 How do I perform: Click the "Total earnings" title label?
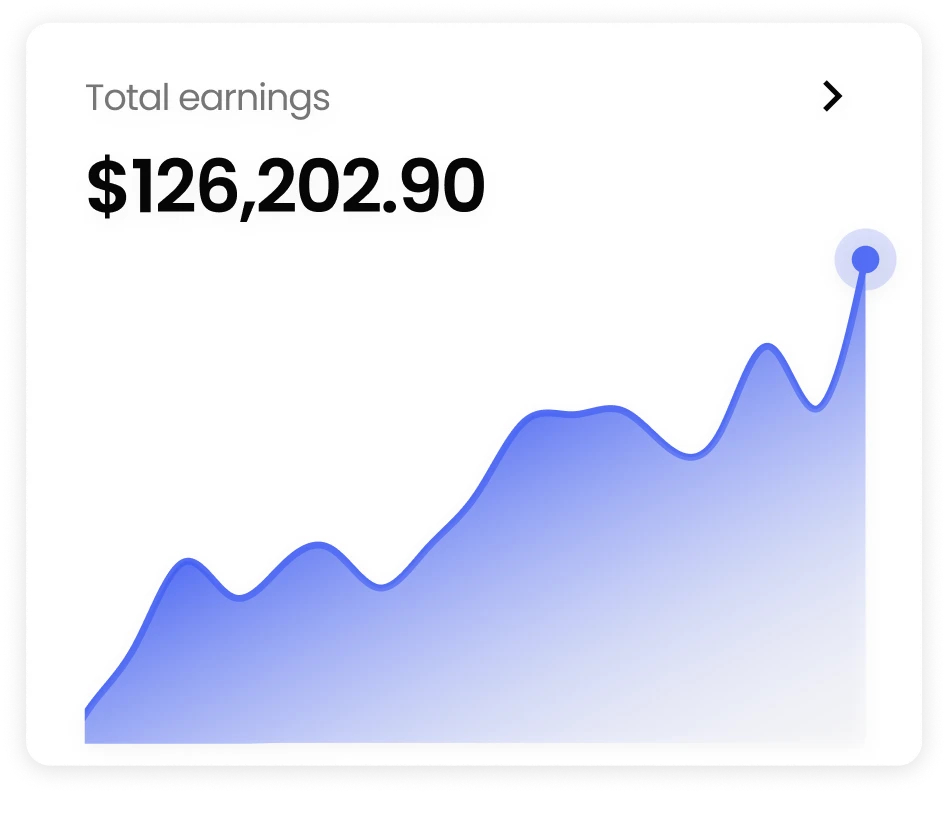(x=207, y=98)
